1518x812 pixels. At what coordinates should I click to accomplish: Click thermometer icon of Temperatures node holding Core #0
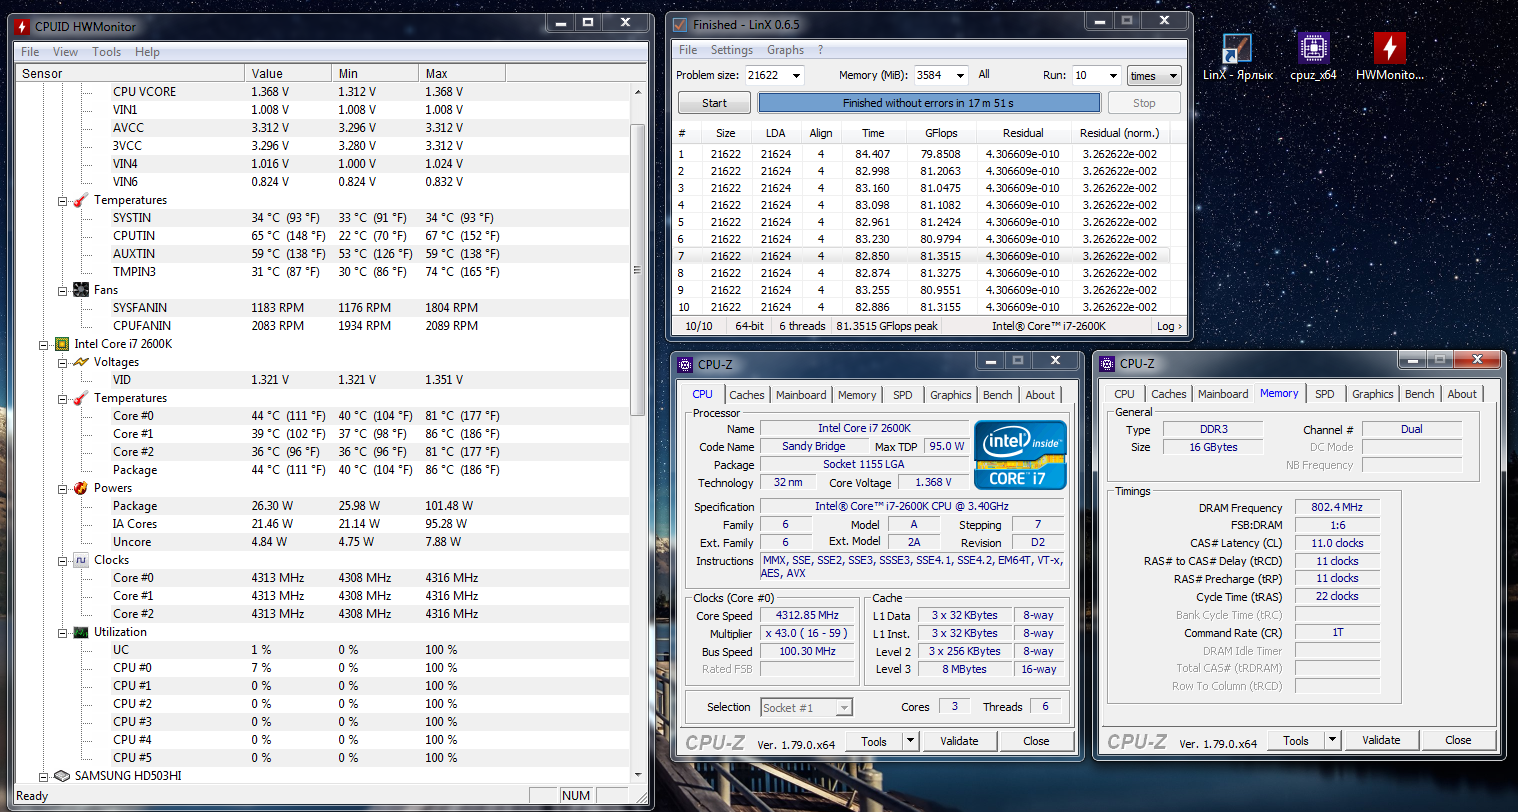click(x=81, y=398)
